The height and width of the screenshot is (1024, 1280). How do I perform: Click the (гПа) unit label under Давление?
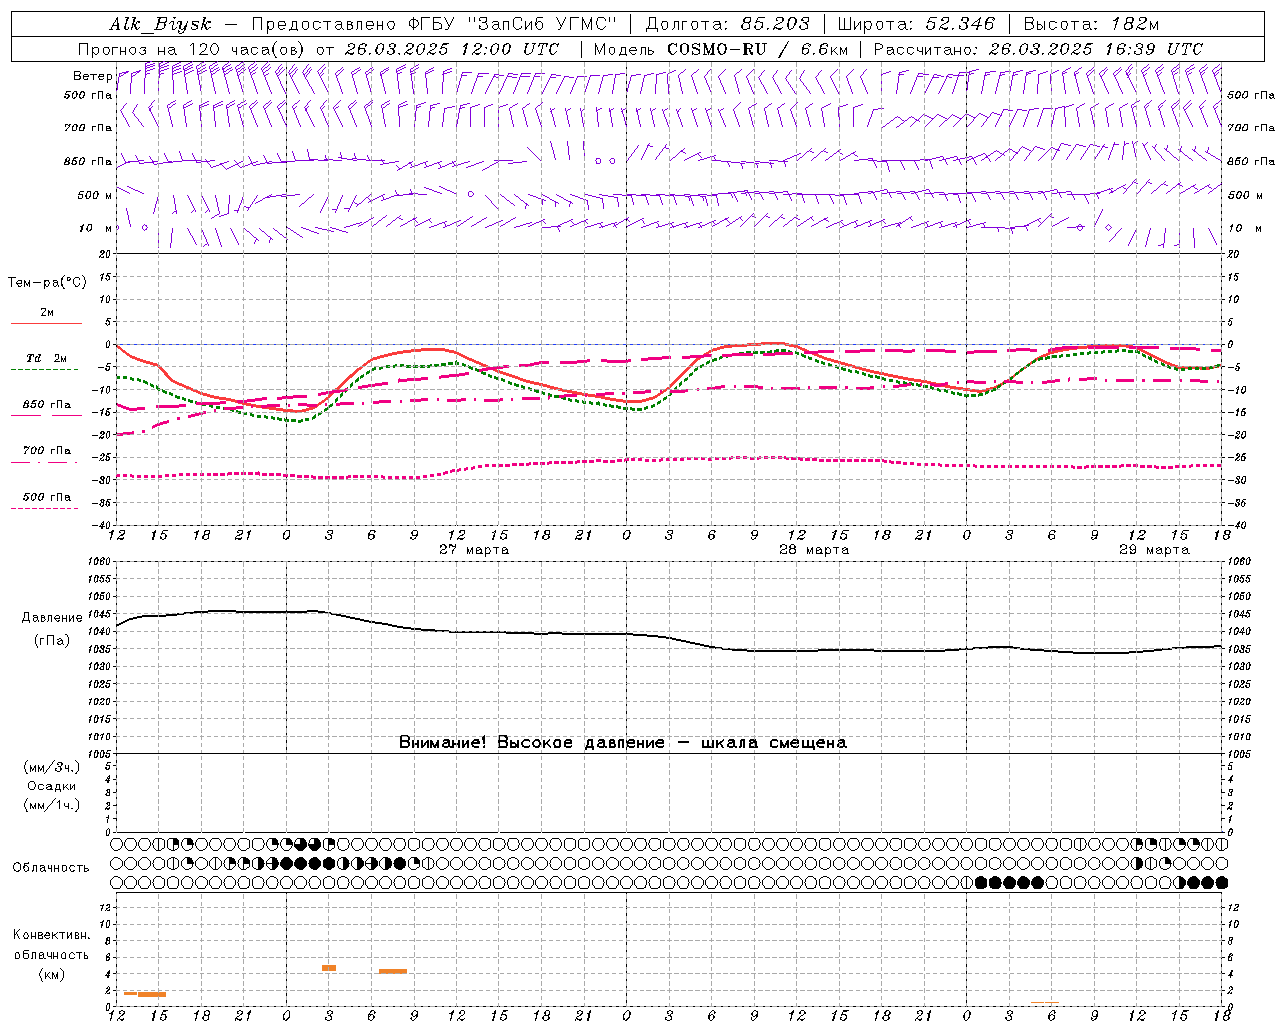click(52, 641)
